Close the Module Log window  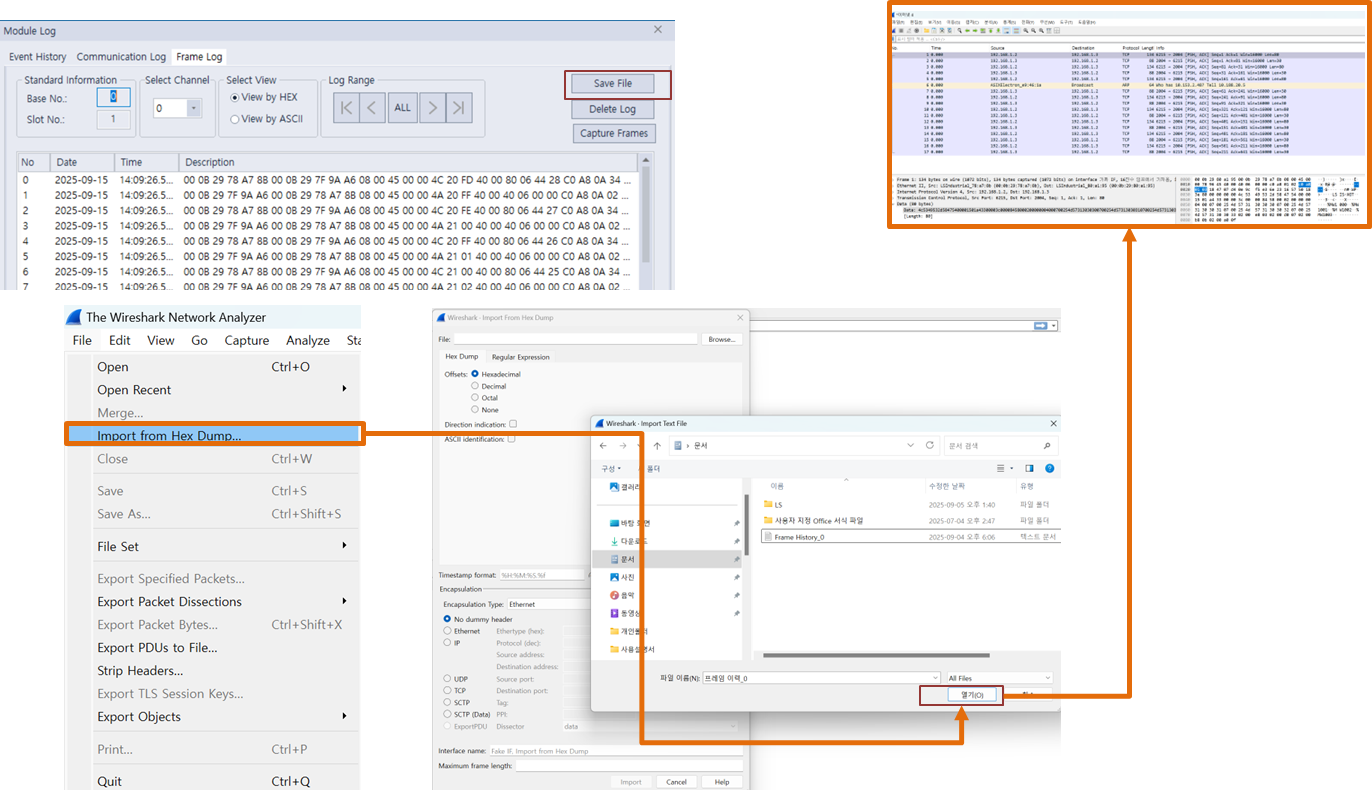tap(658, 30)
